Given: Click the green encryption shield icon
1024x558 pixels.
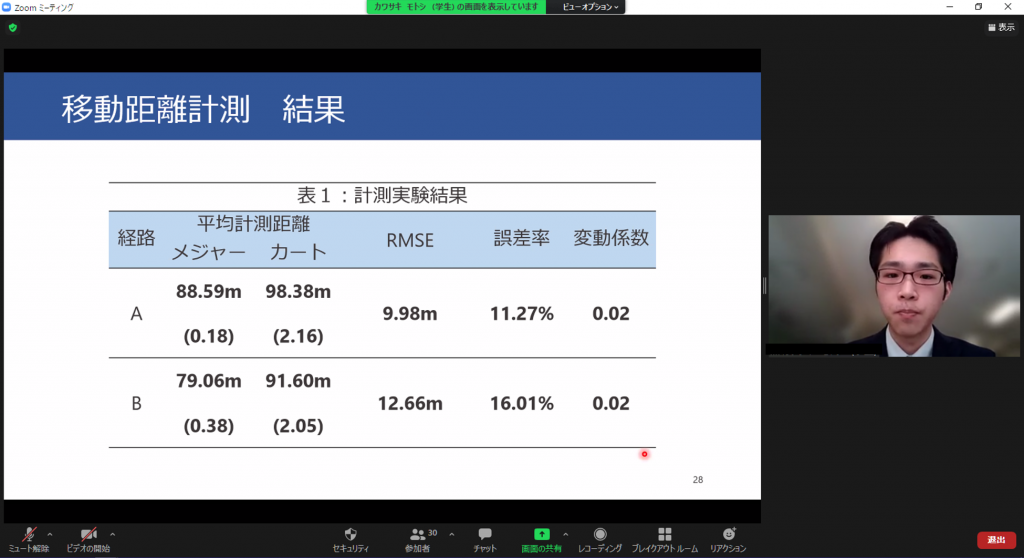Looking at the screenshot, I should (12, 27).
